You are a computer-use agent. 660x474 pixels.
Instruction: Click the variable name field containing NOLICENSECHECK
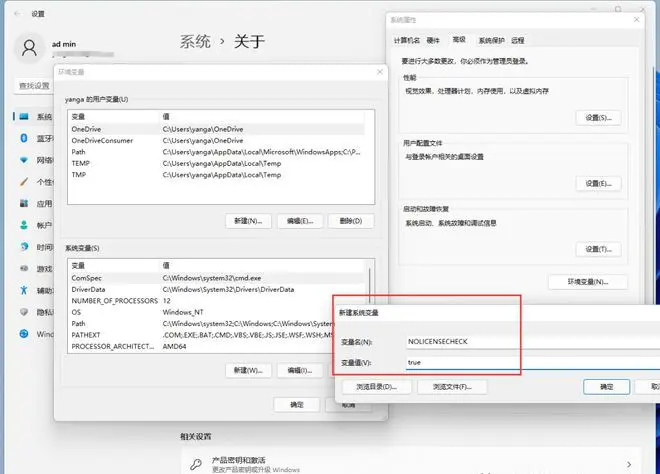tap(533, 342)
